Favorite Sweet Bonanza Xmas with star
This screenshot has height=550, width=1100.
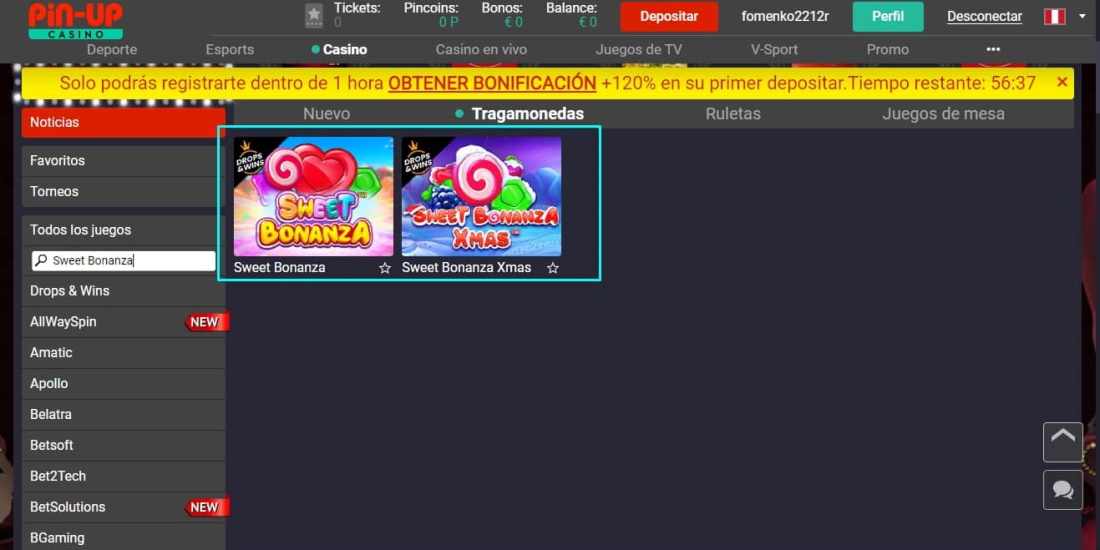click(x=553, y=268)
